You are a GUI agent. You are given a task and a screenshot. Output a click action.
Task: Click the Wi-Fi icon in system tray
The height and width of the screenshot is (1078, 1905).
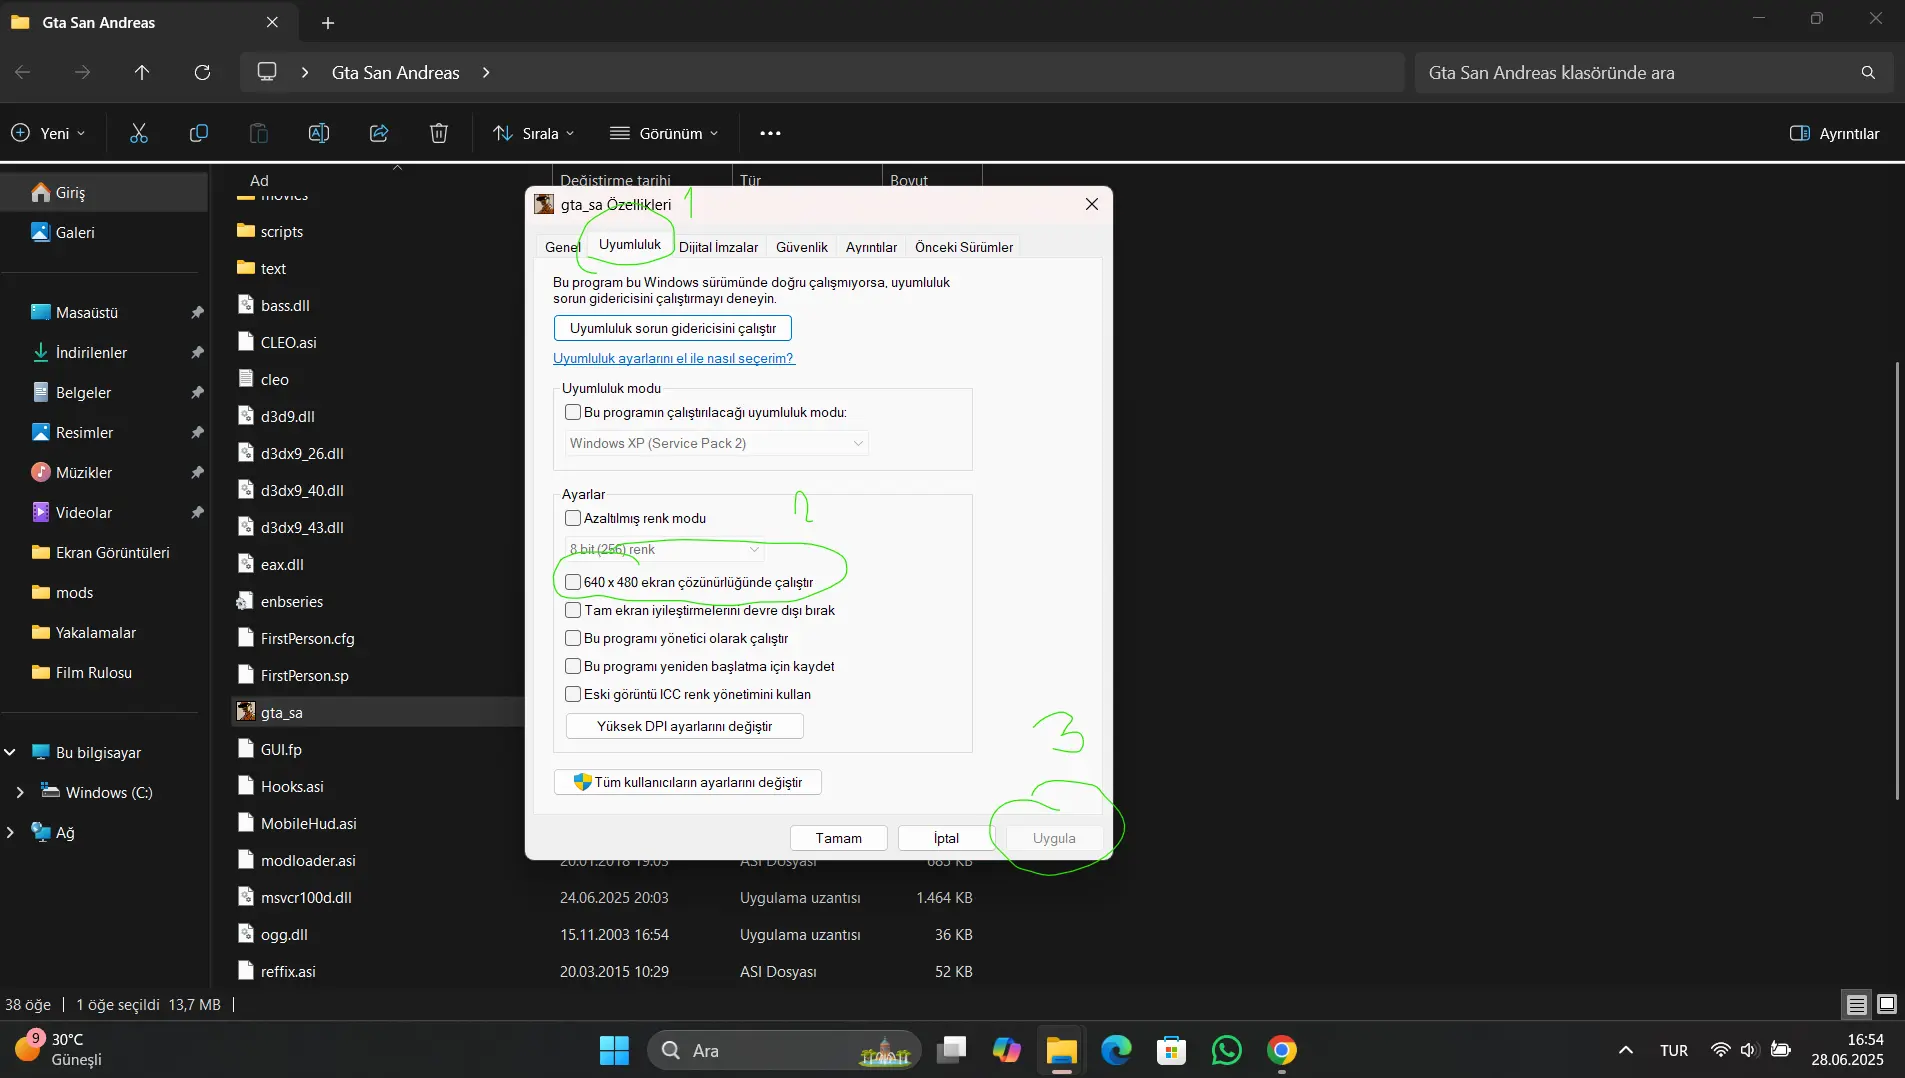pos(1720,1050)
